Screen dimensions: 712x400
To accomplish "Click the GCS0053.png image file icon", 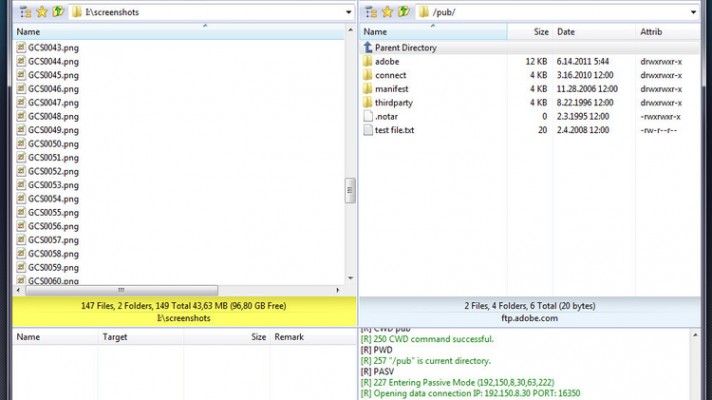I will coord(21,184).
